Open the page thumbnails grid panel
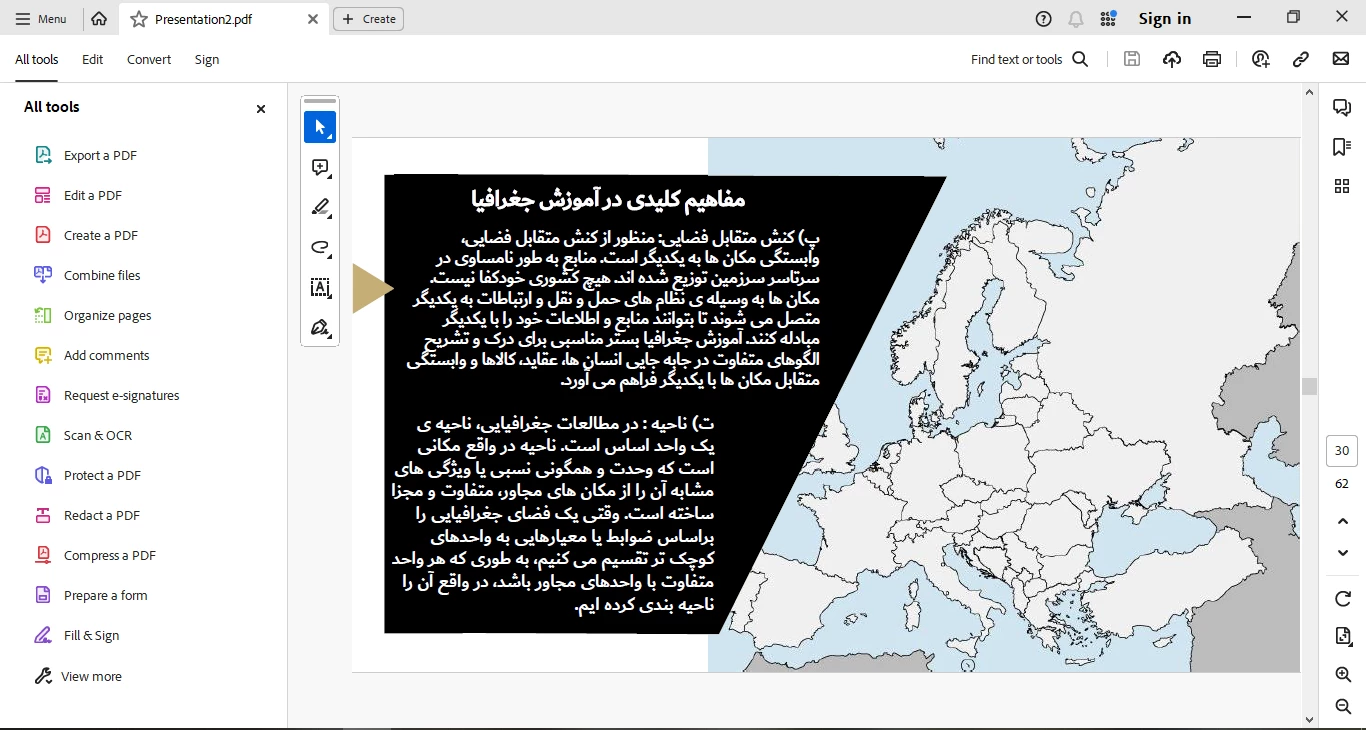This screenshot has height=730, width=1366. click(1342, 186)
